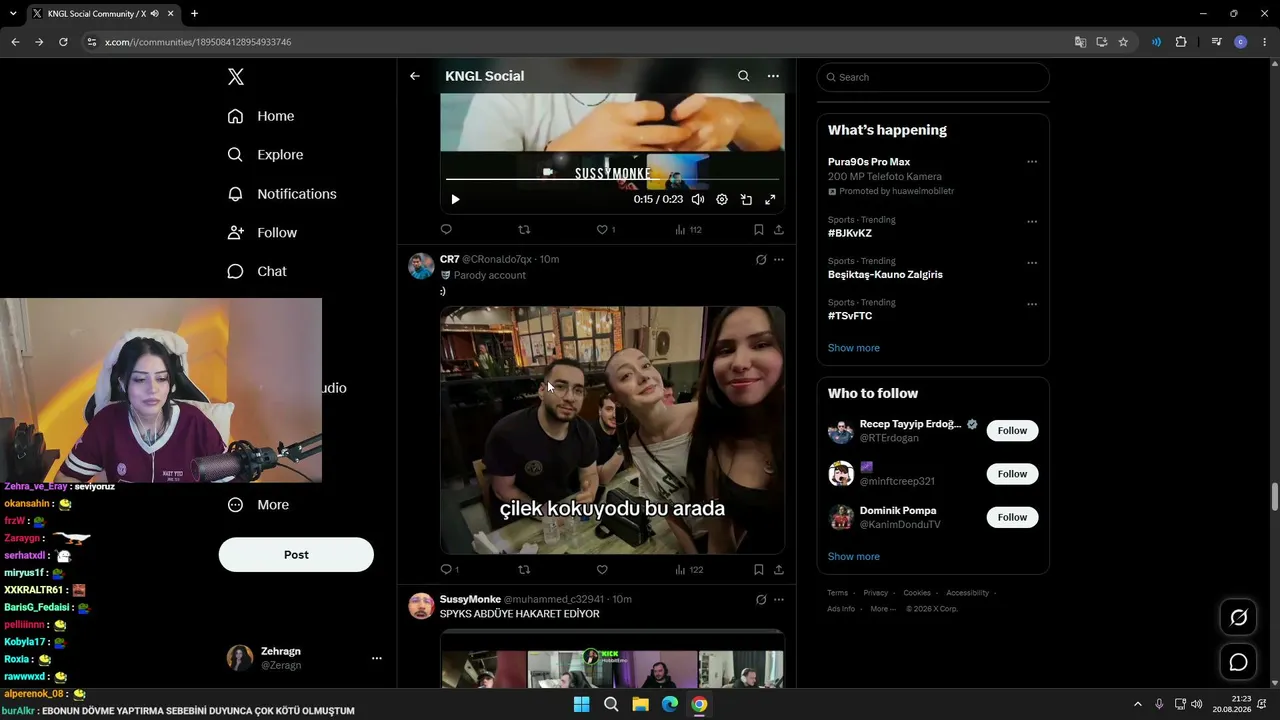The height and width of the screenshot is (720, 1280).
Task: Mute the video player sound
Action: 698,200
